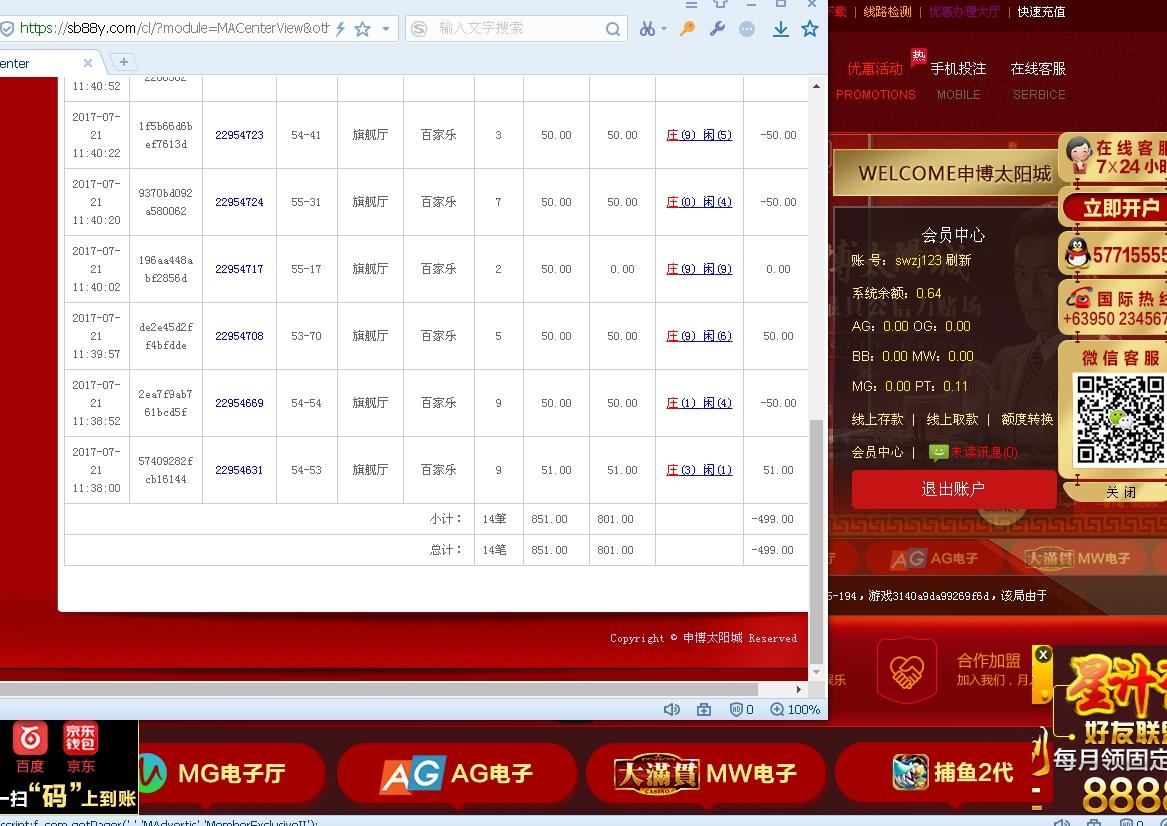Open the 100% page zoom control

point(795,709)
